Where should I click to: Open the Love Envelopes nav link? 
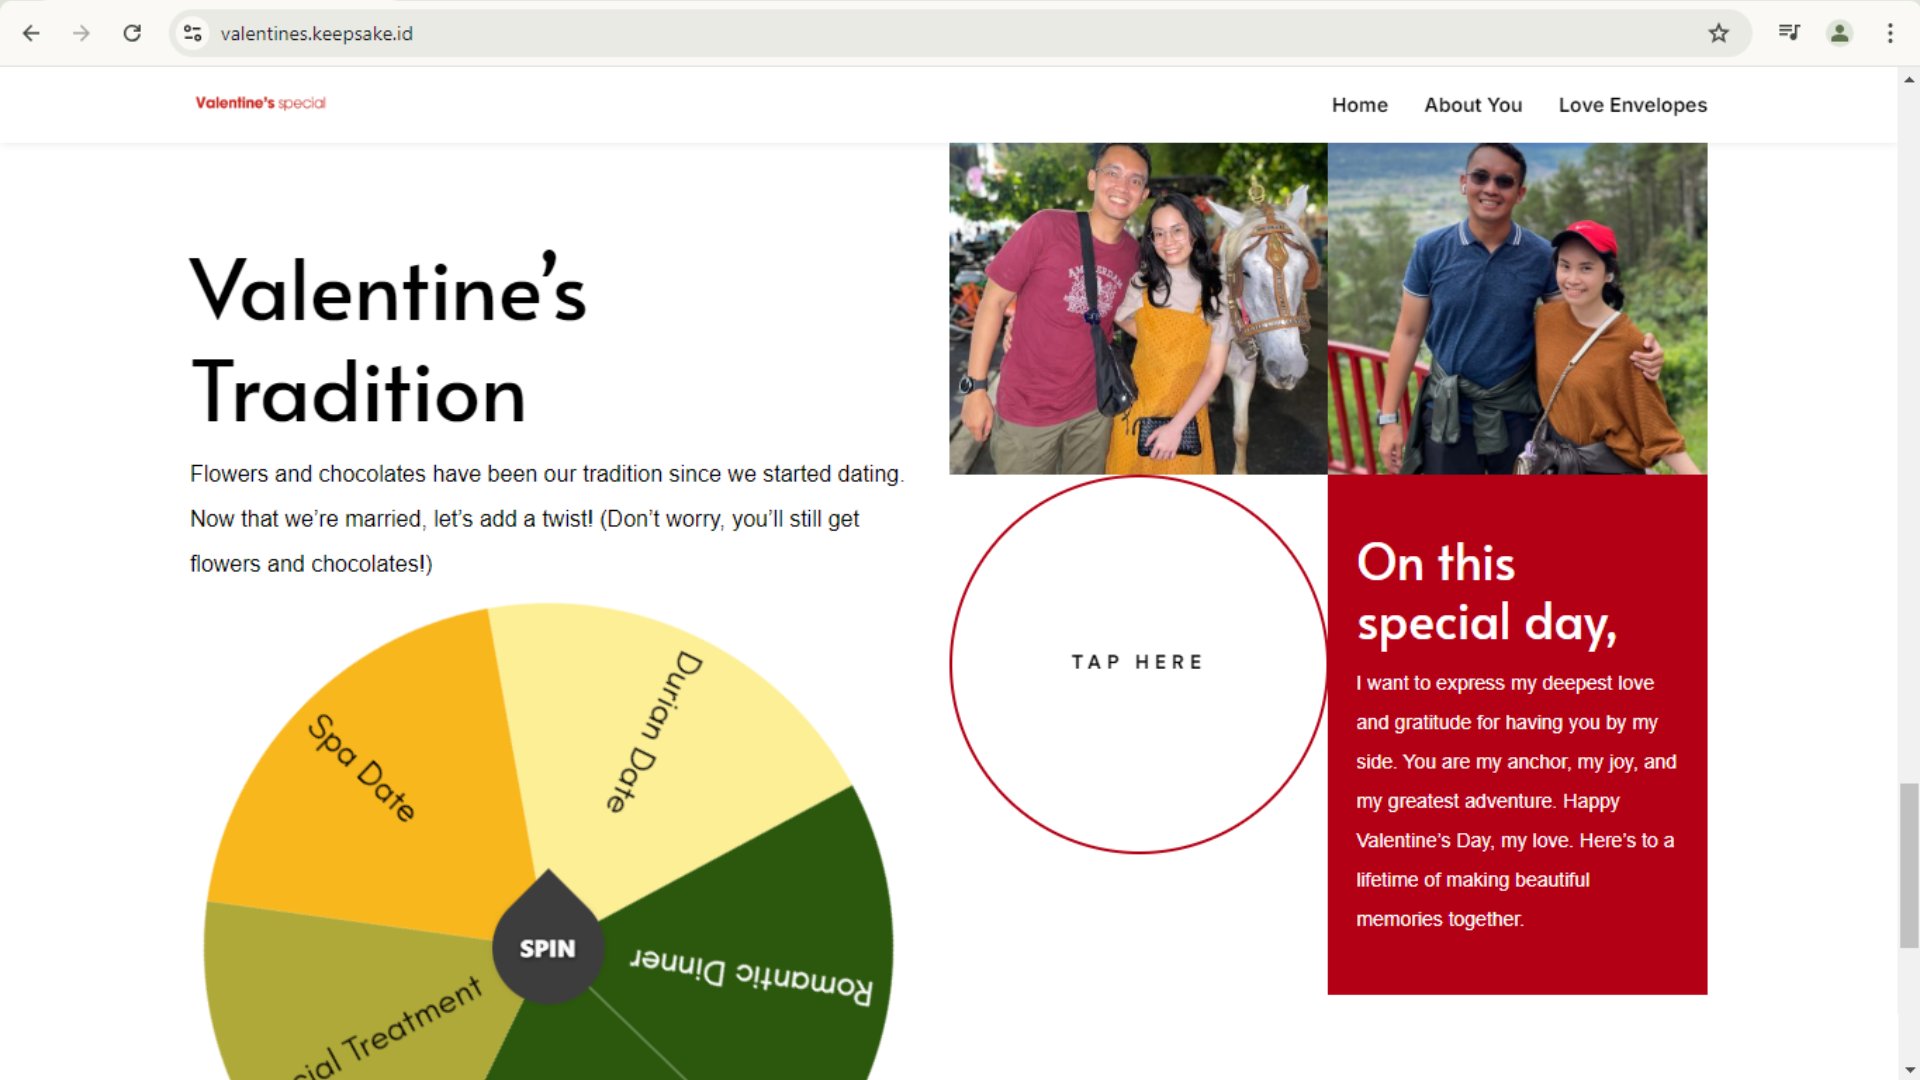pyautogui.click(x=1632, y=105)
